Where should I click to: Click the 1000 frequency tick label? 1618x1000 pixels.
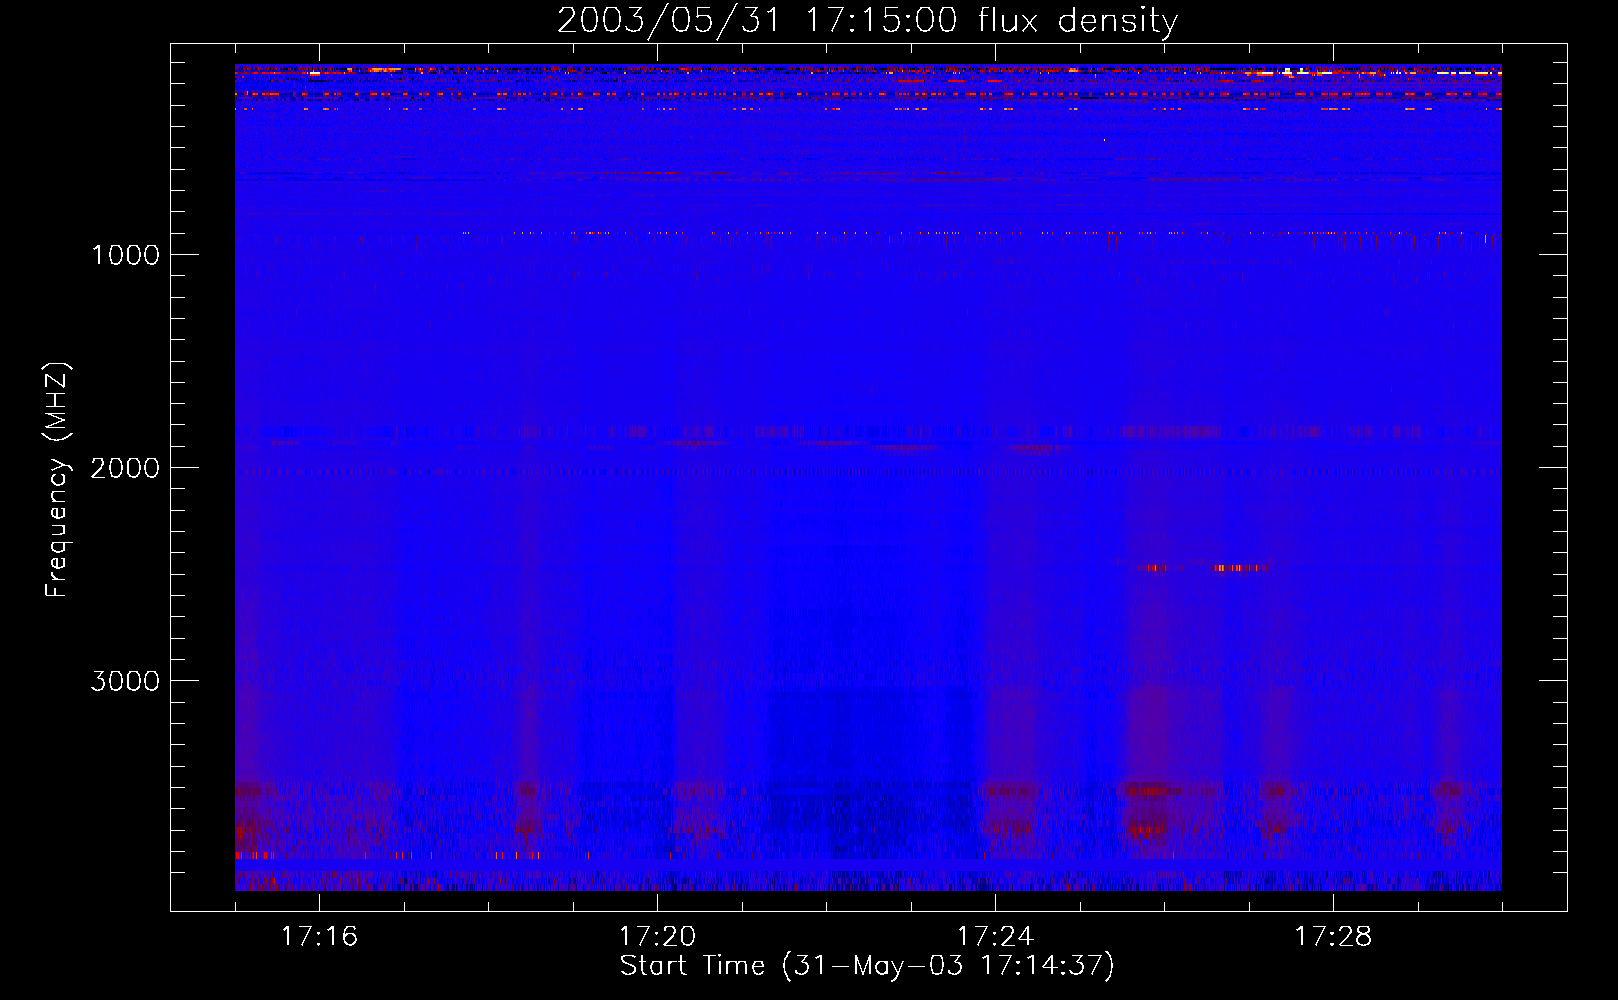click(125, 255)
